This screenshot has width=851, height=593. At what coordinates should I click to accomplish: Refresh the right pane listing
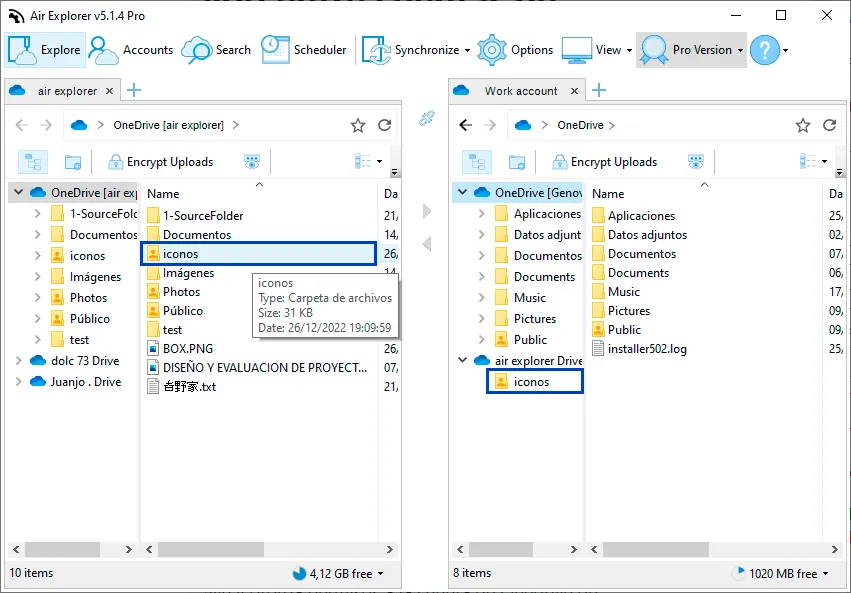pyautogui.click(x=829, y=125)
